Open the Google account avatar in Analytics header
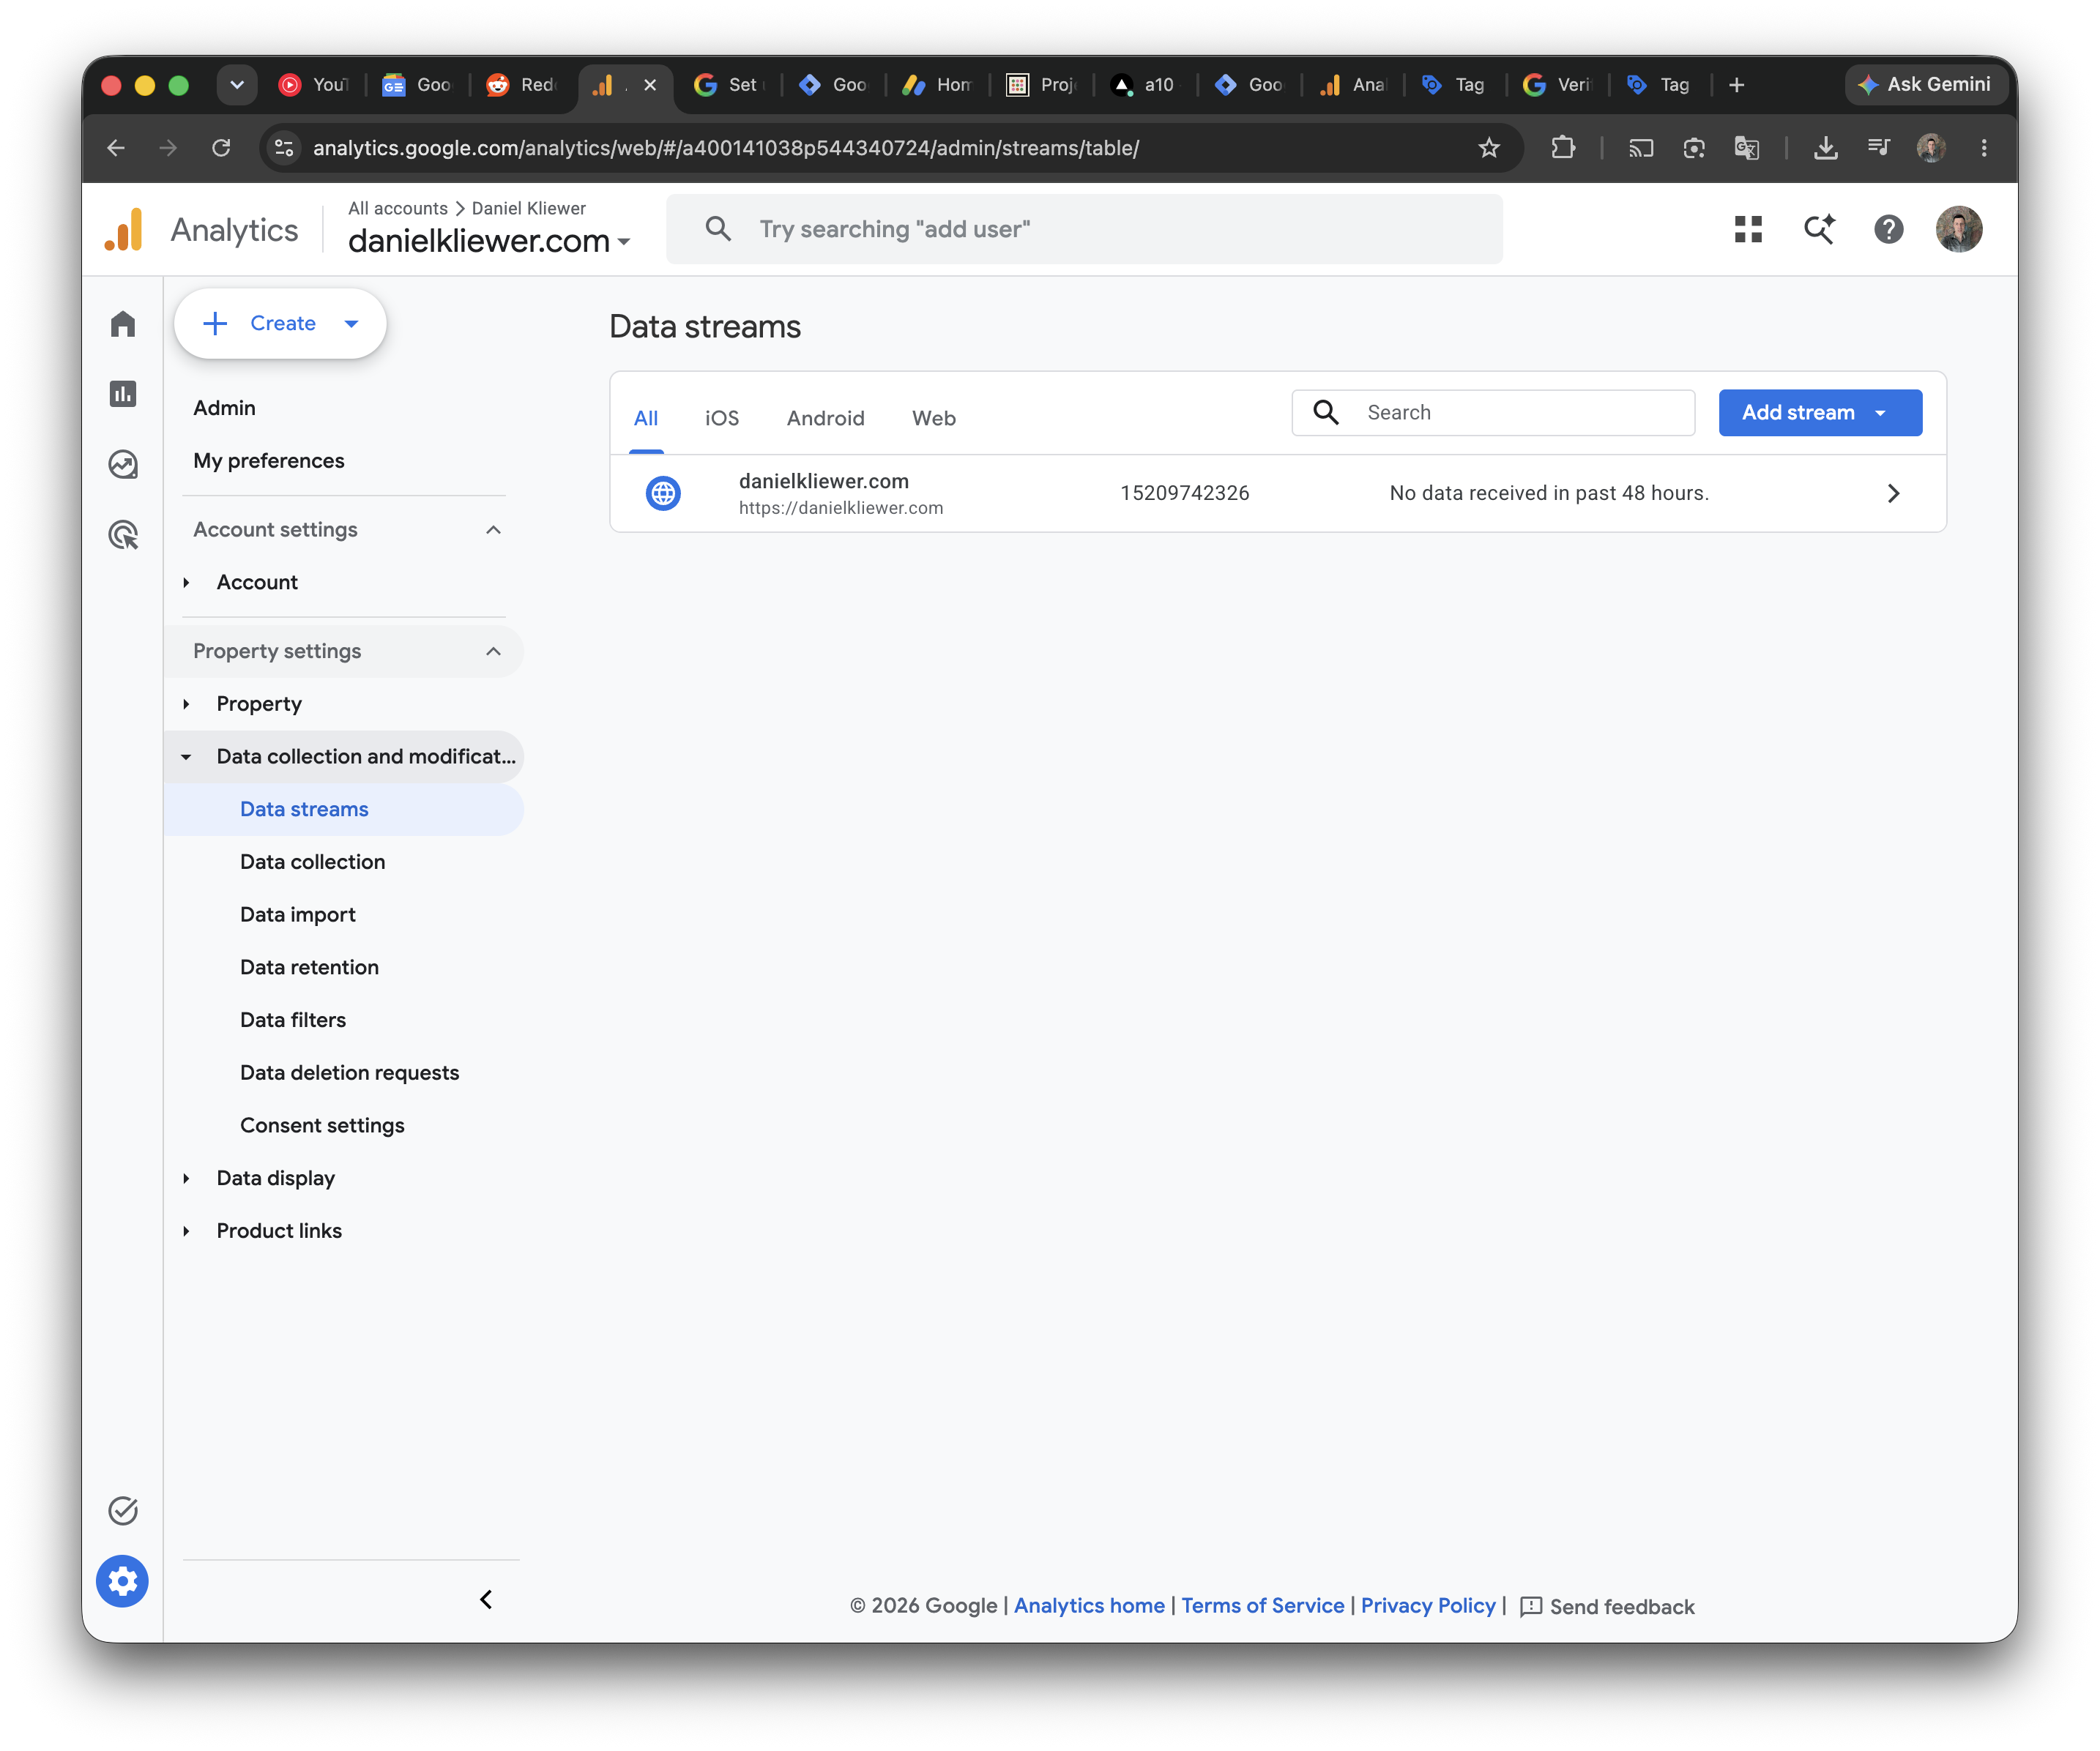Viewport: 2100px width, 1751px height. (1959, 229)
